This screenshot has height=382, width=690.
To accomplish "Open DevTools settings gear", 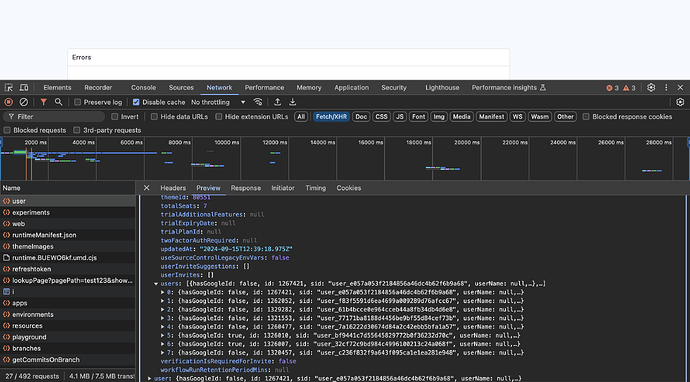I will click(x=651, y=88).
